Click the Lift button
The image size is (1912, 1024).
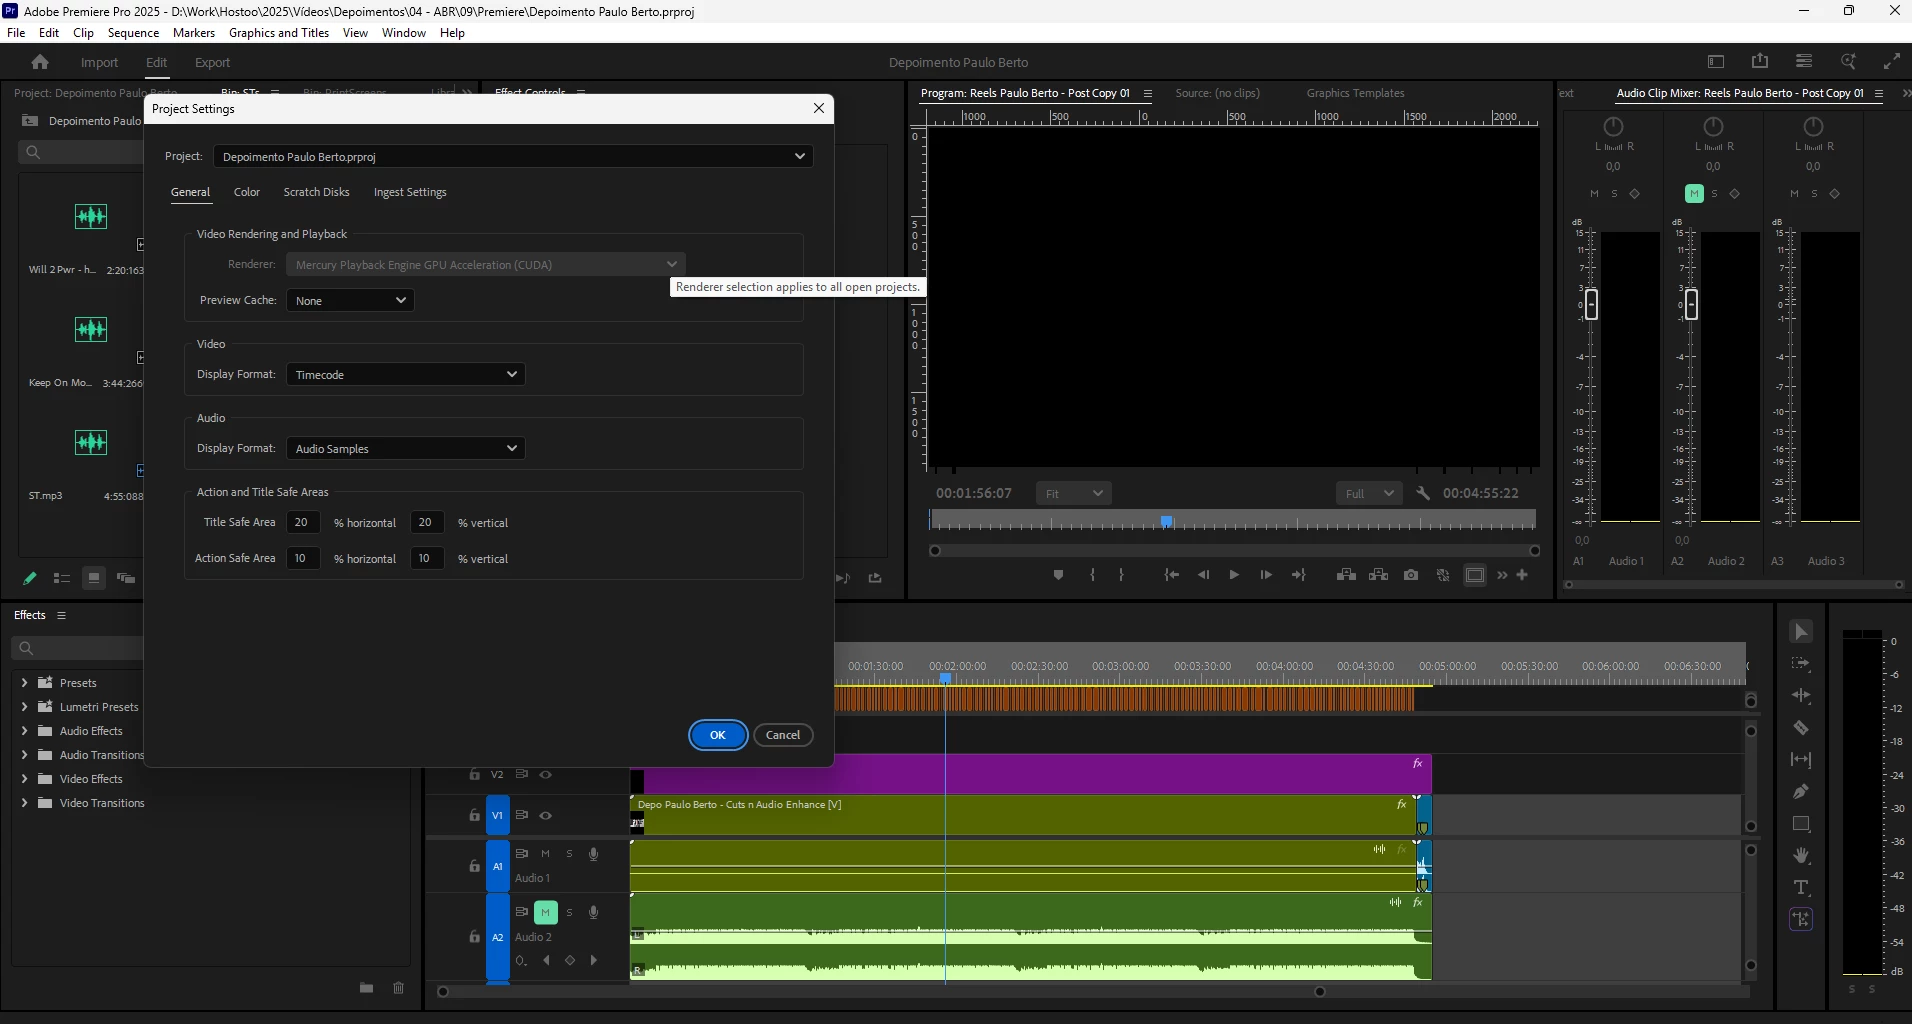(1346, 575)
